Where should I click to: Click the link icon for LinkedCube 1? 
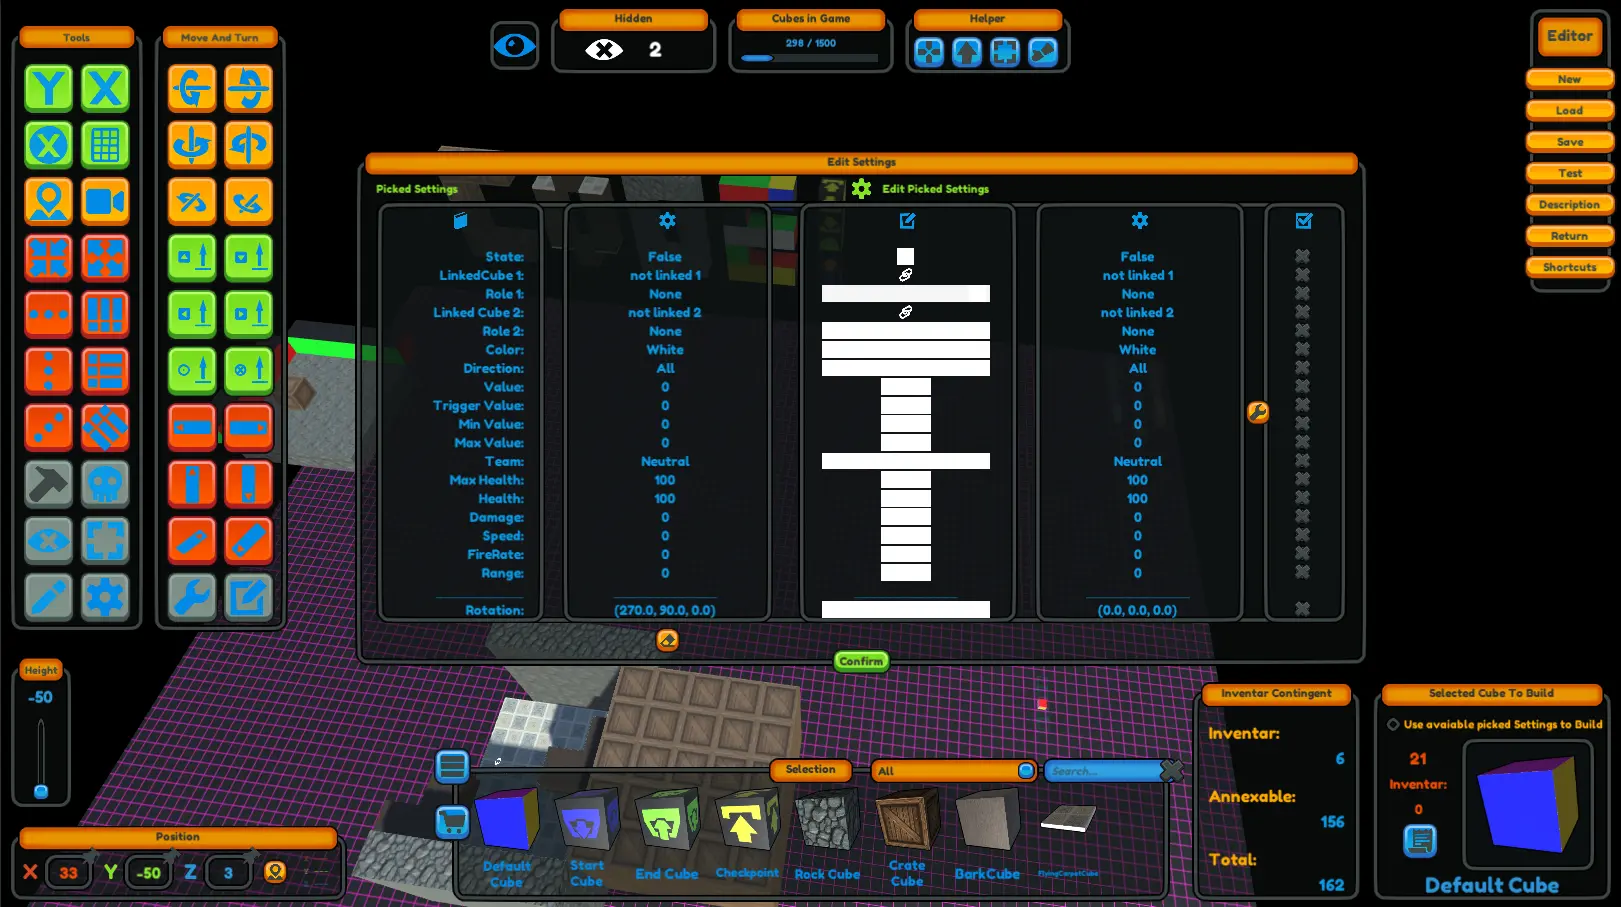tap(905, 275)
